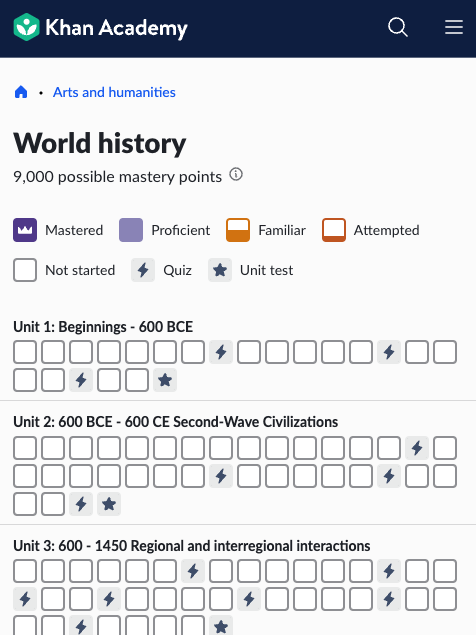Open first skill box in Unit 1

[25, 352]
